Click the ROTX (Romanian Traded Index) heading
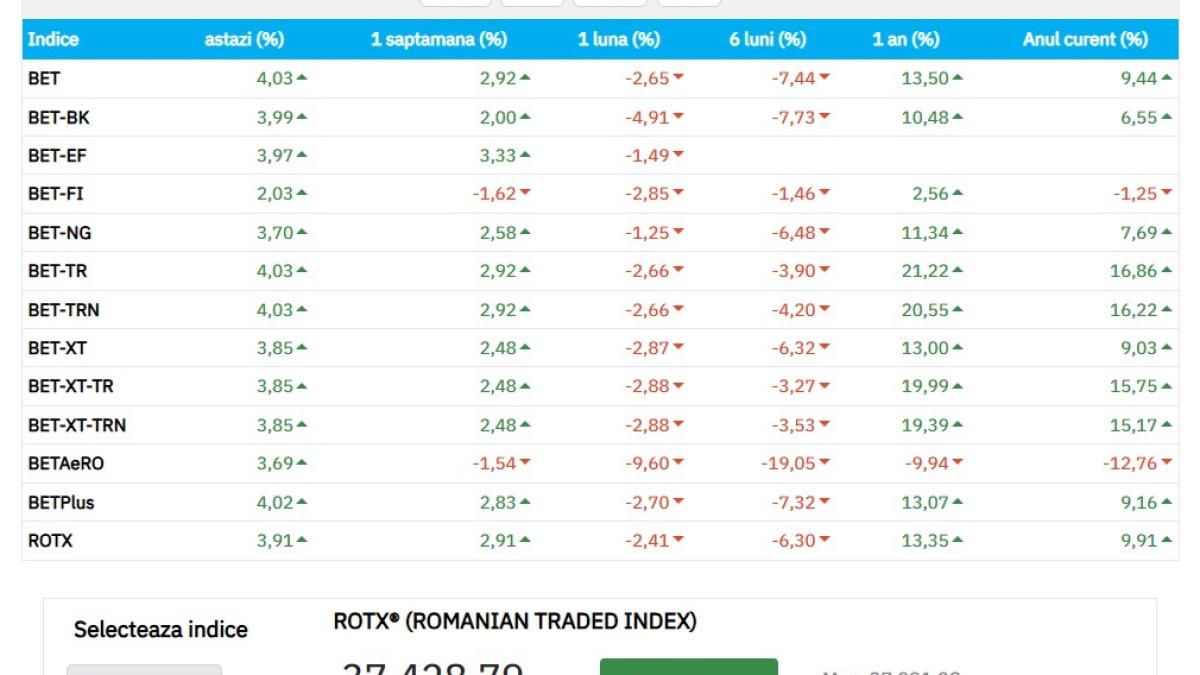 (x=515, y=622)
